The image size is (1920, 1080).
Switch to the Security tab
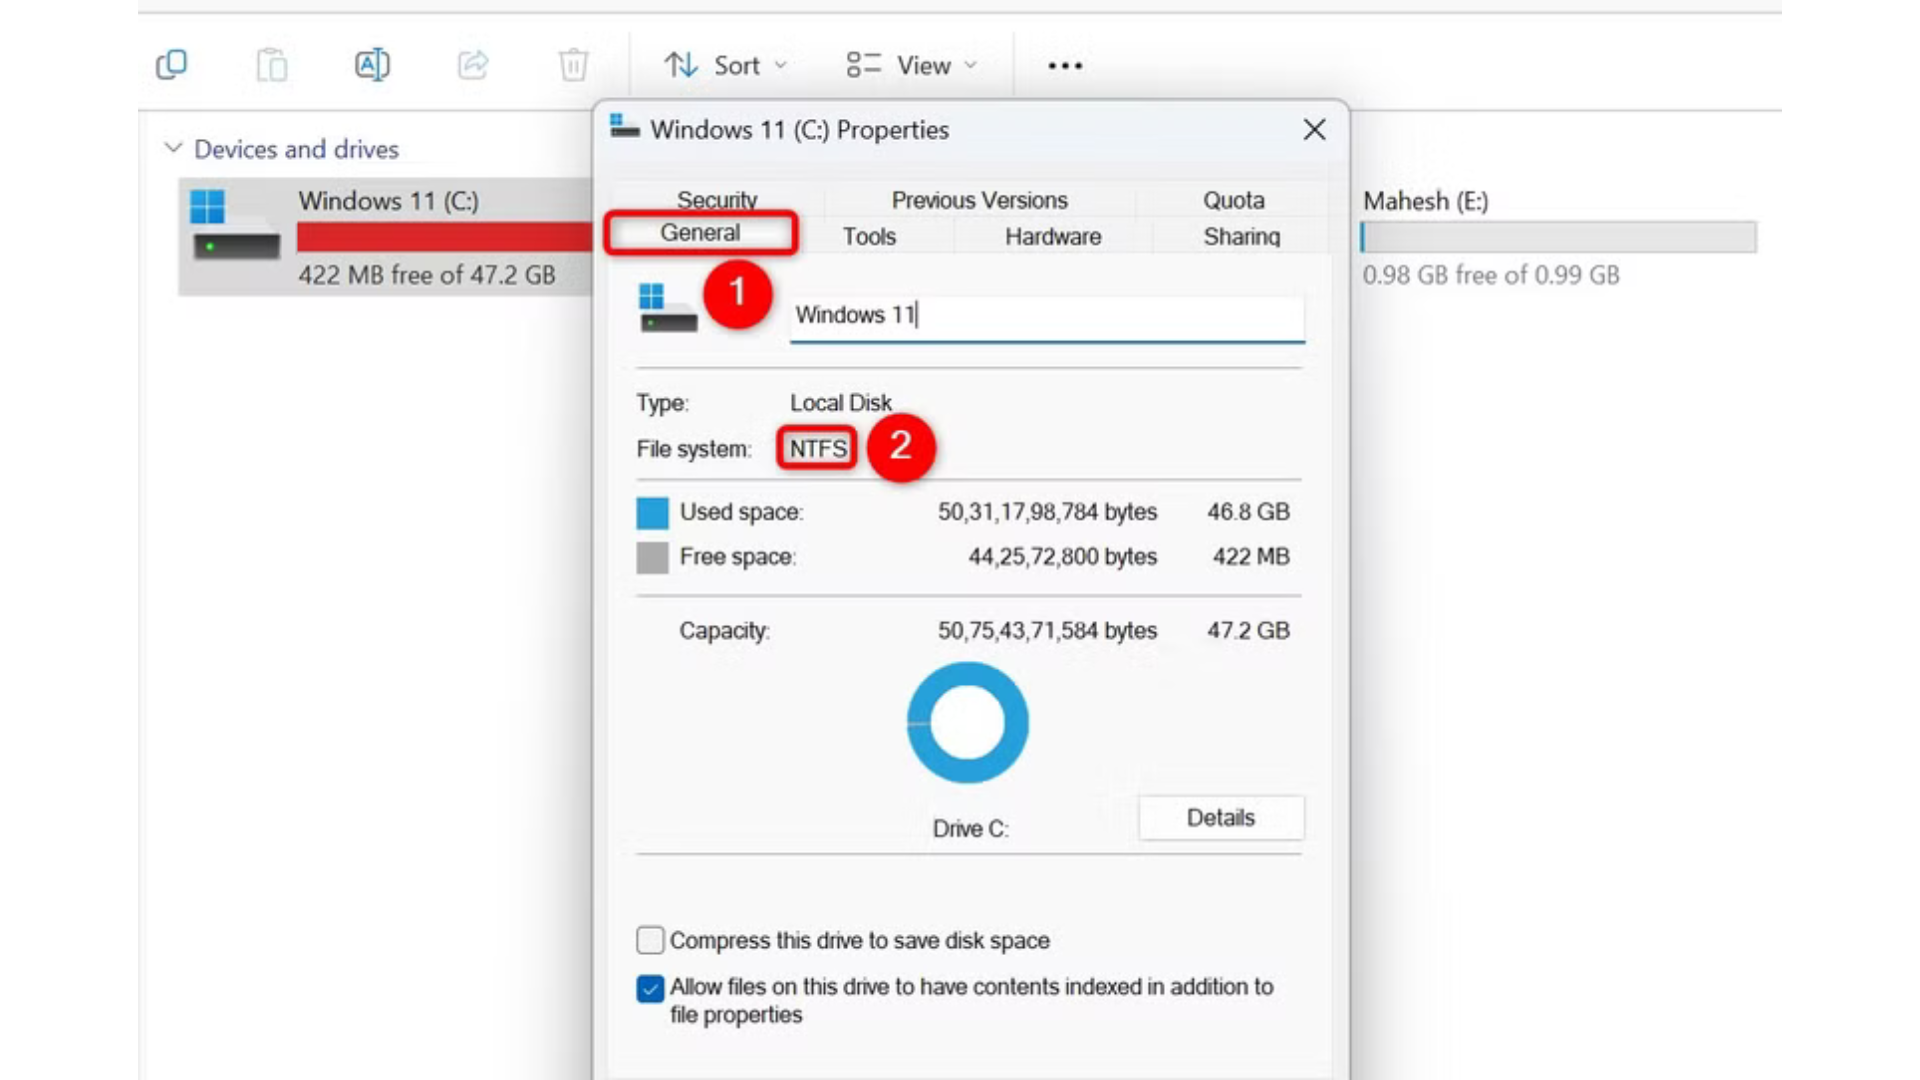[717, 199]
